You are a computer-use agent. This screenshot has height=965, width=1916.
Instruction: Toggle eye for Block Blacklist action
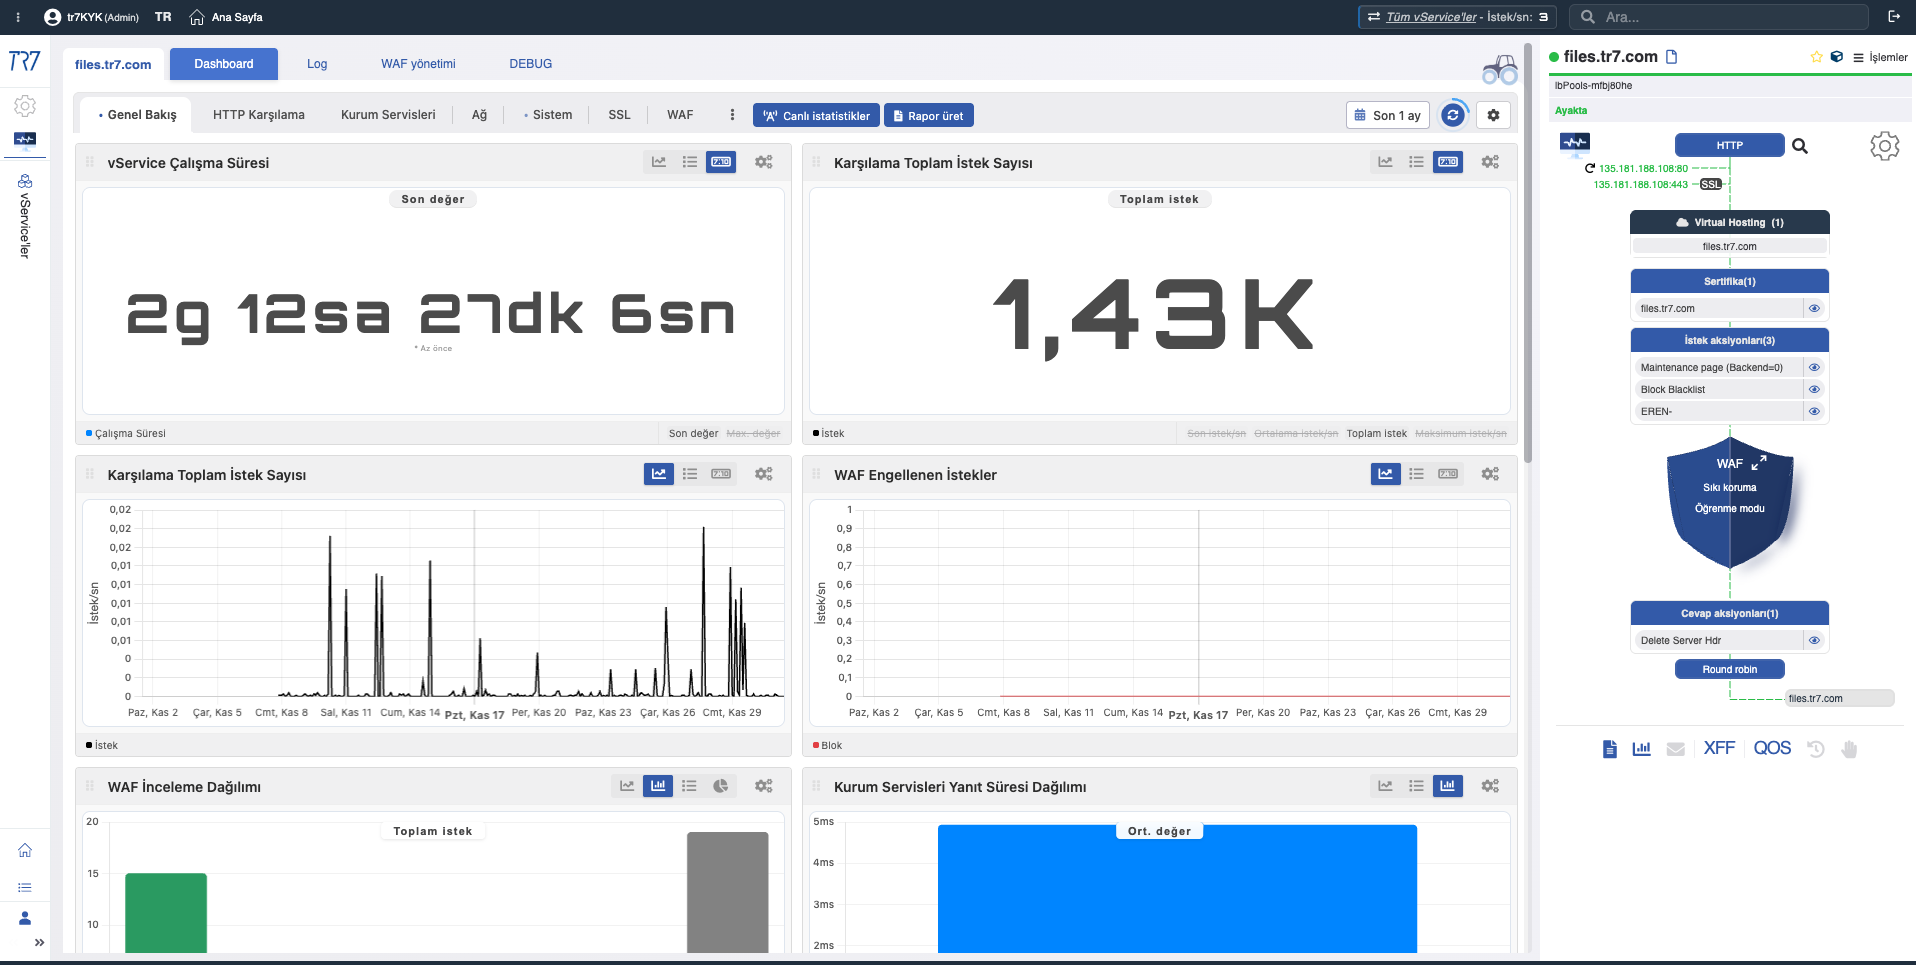[x=1814, y=389]
